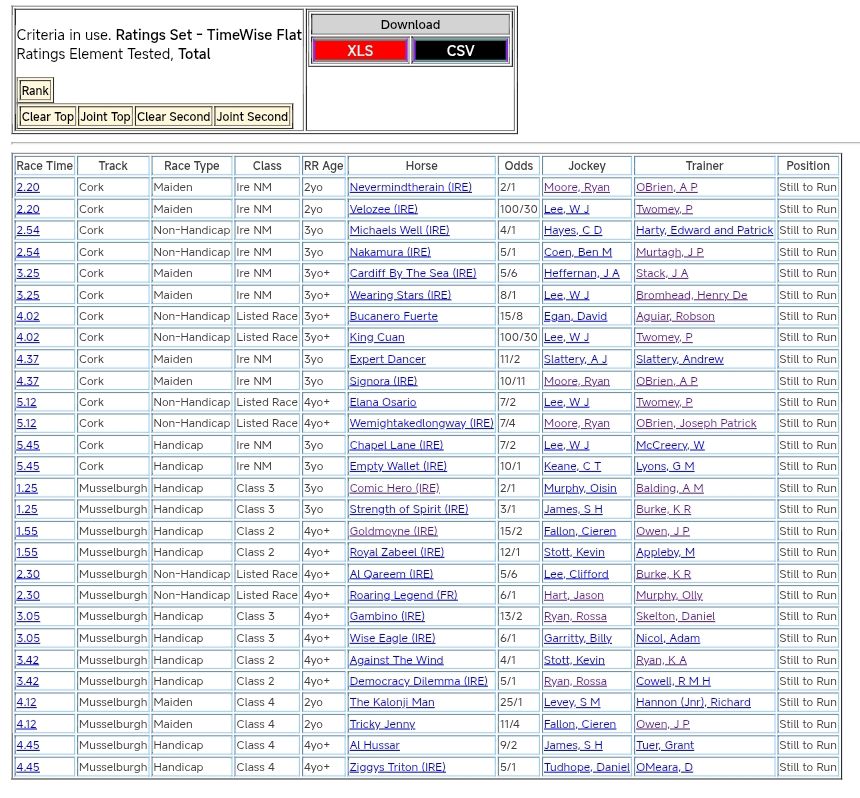This screenshot has height=798, width=860.
Task: Click the Clear Top button
Action: (48, 117)
